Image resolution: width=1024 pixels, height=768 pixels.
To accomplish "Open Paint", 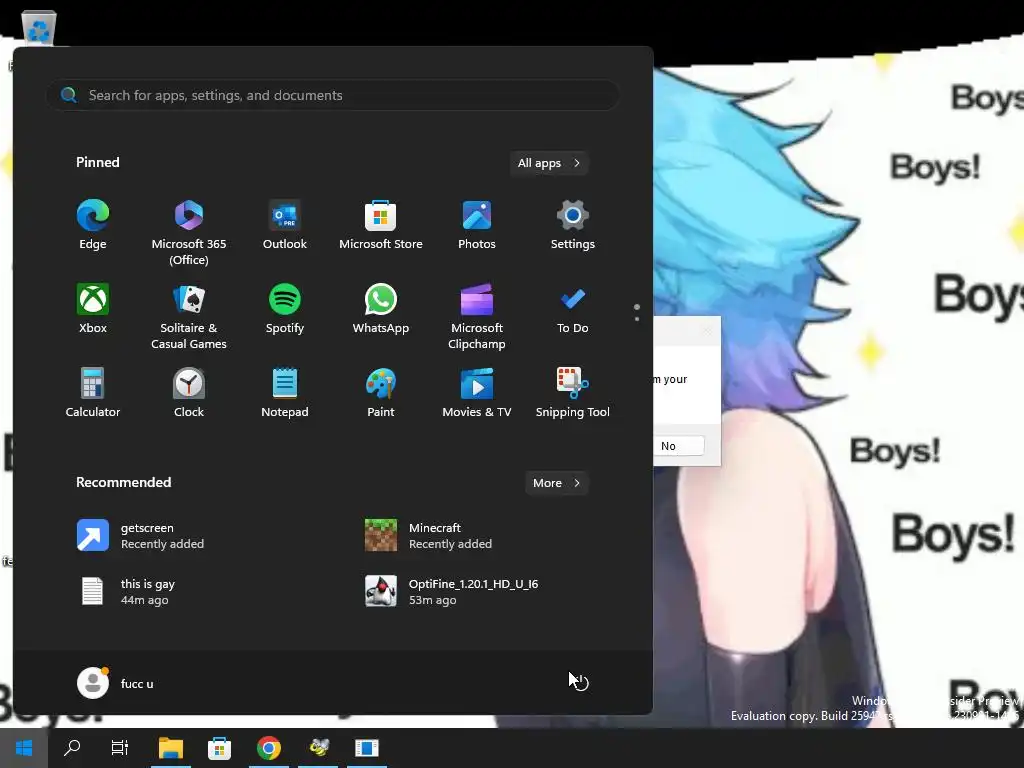I will click(381, 392).
